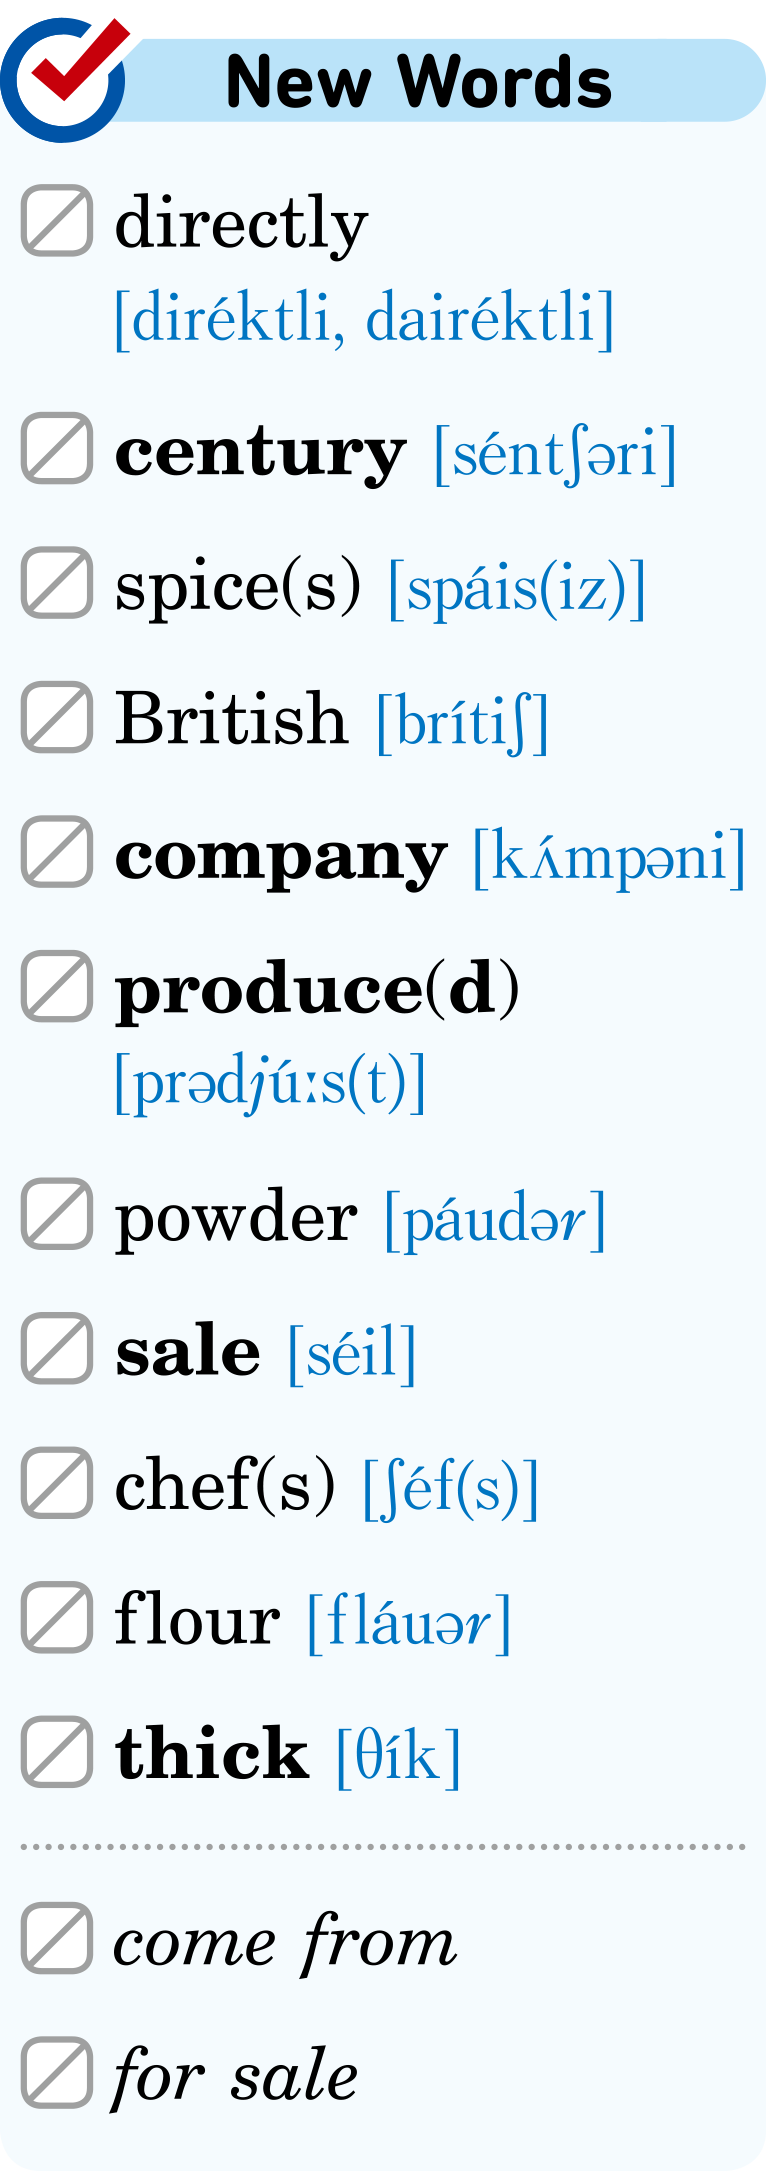The width and height of the screenshot is (767, 2171).
Task: Check the box beside century
Action: coord(57,448)
